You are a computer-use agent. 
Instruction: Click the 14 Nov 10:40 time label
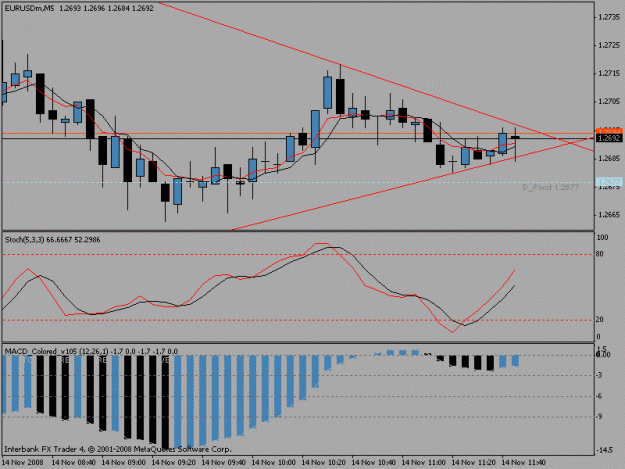click(373, 462)
